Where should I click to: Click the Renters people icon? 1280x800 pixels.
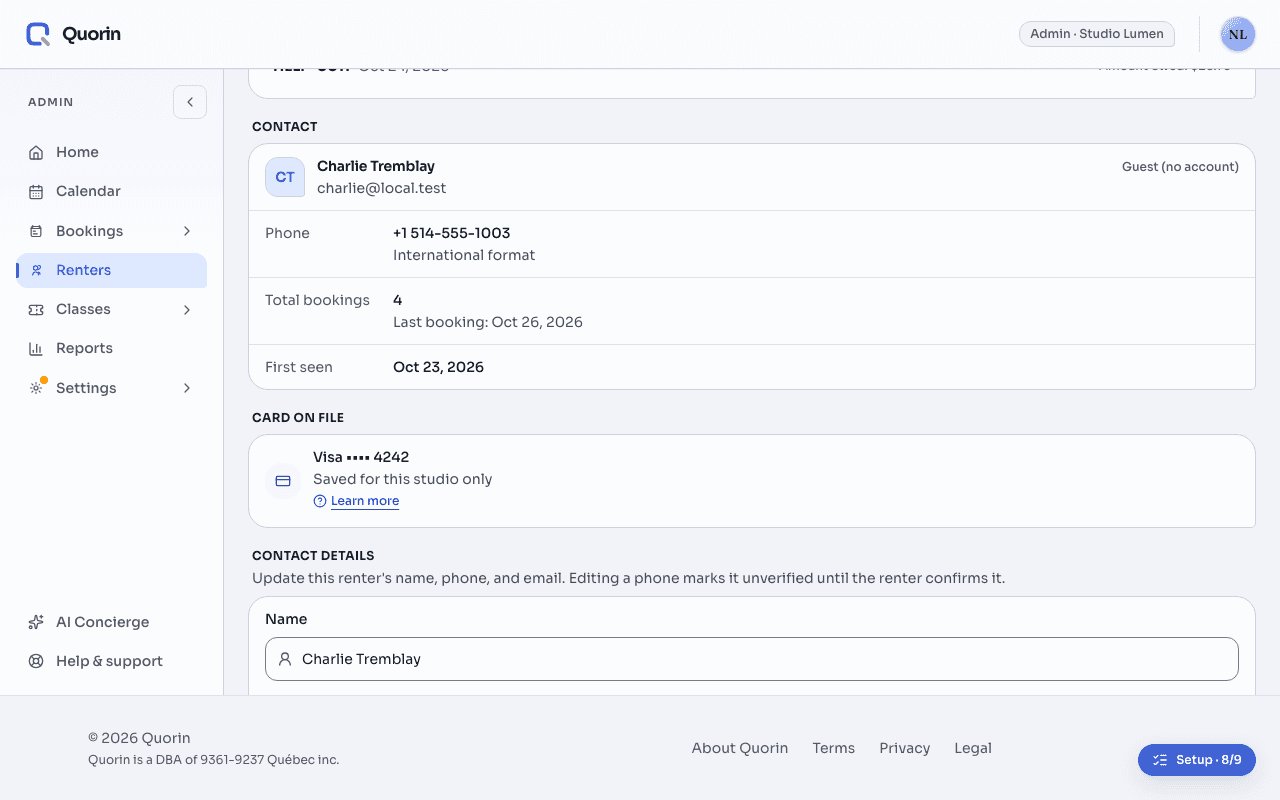pos(36,270)
